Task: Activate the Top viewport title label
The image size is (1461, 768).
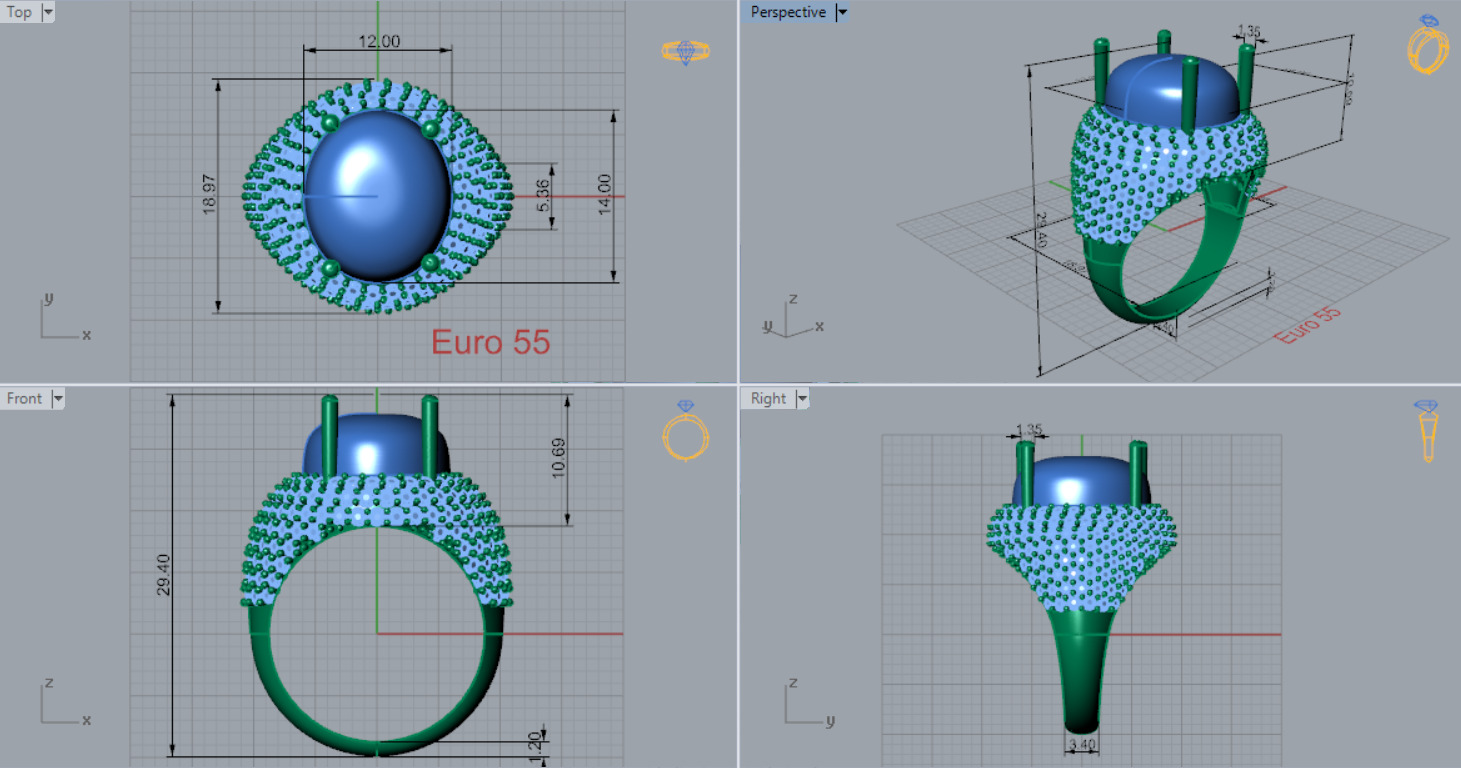Action: (20, 13)
